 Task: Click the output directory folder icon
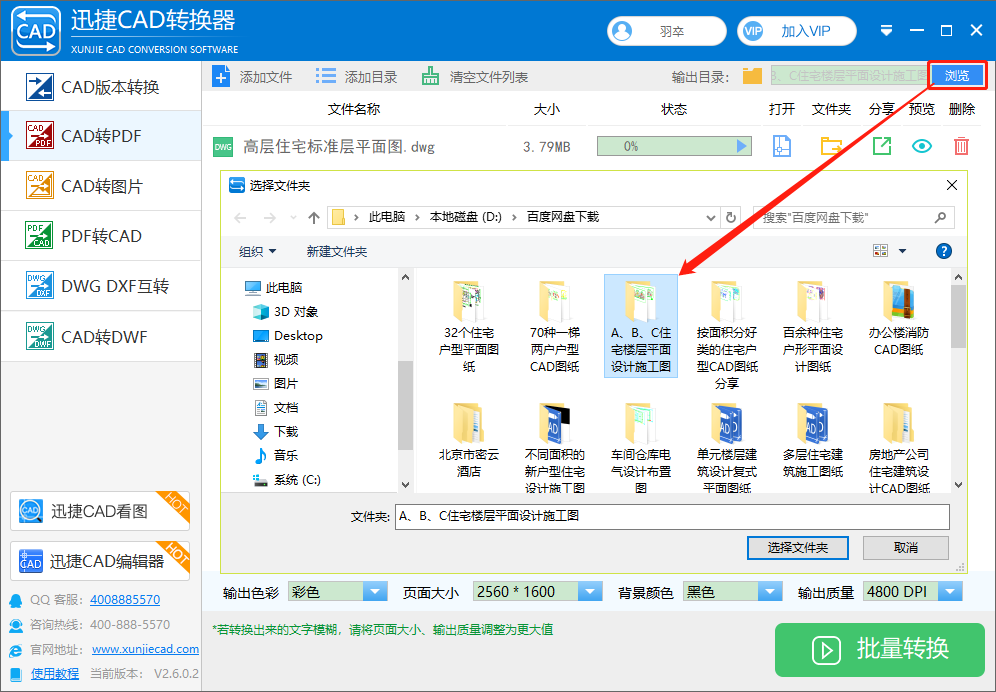point(752,76)
